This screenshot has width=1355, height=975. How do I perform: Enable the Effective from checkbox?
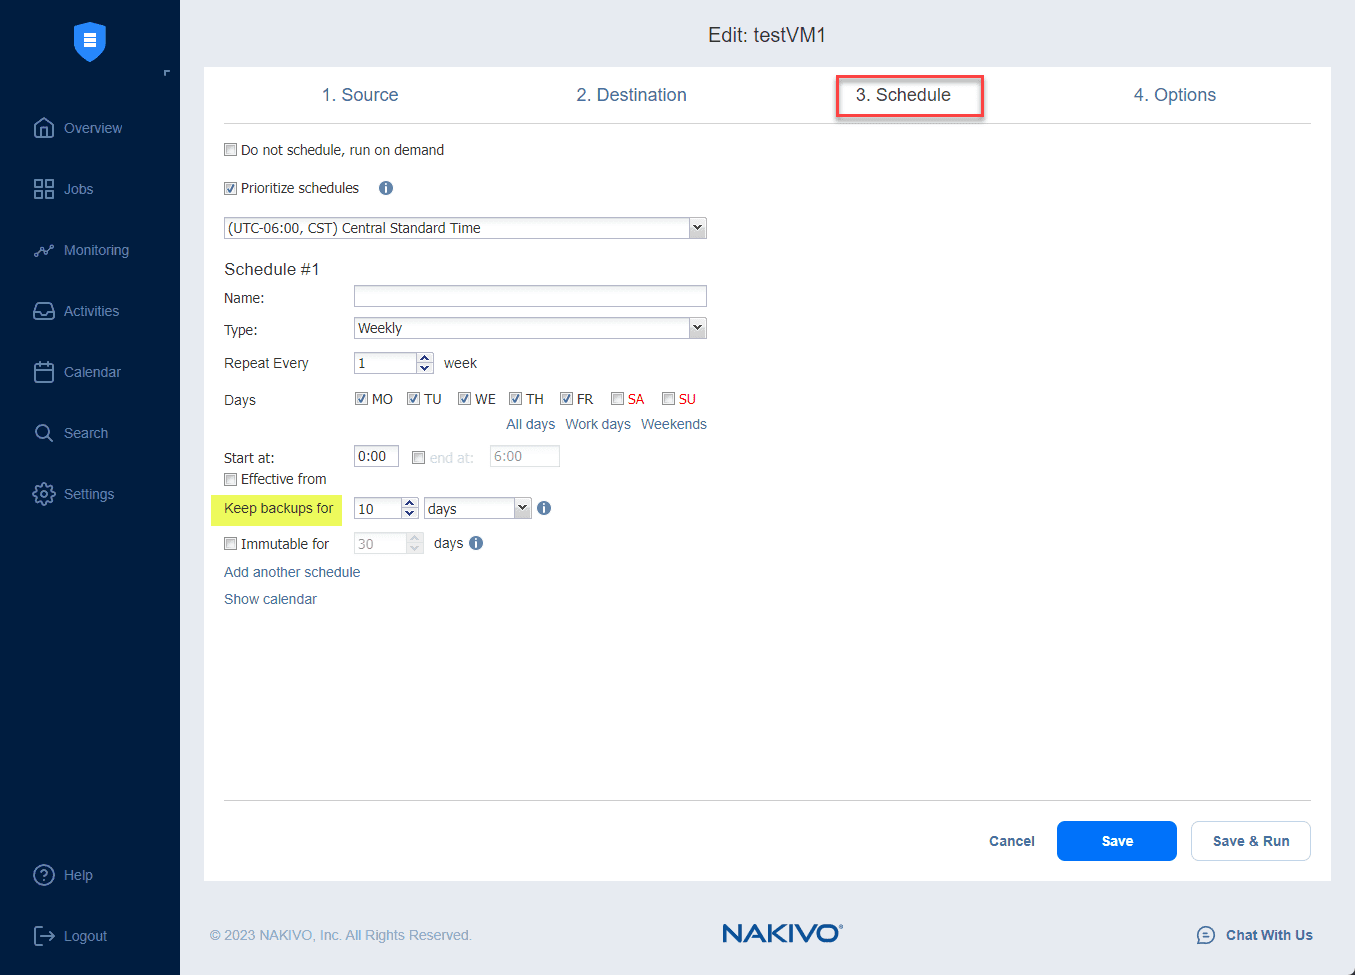click(231, 479)
